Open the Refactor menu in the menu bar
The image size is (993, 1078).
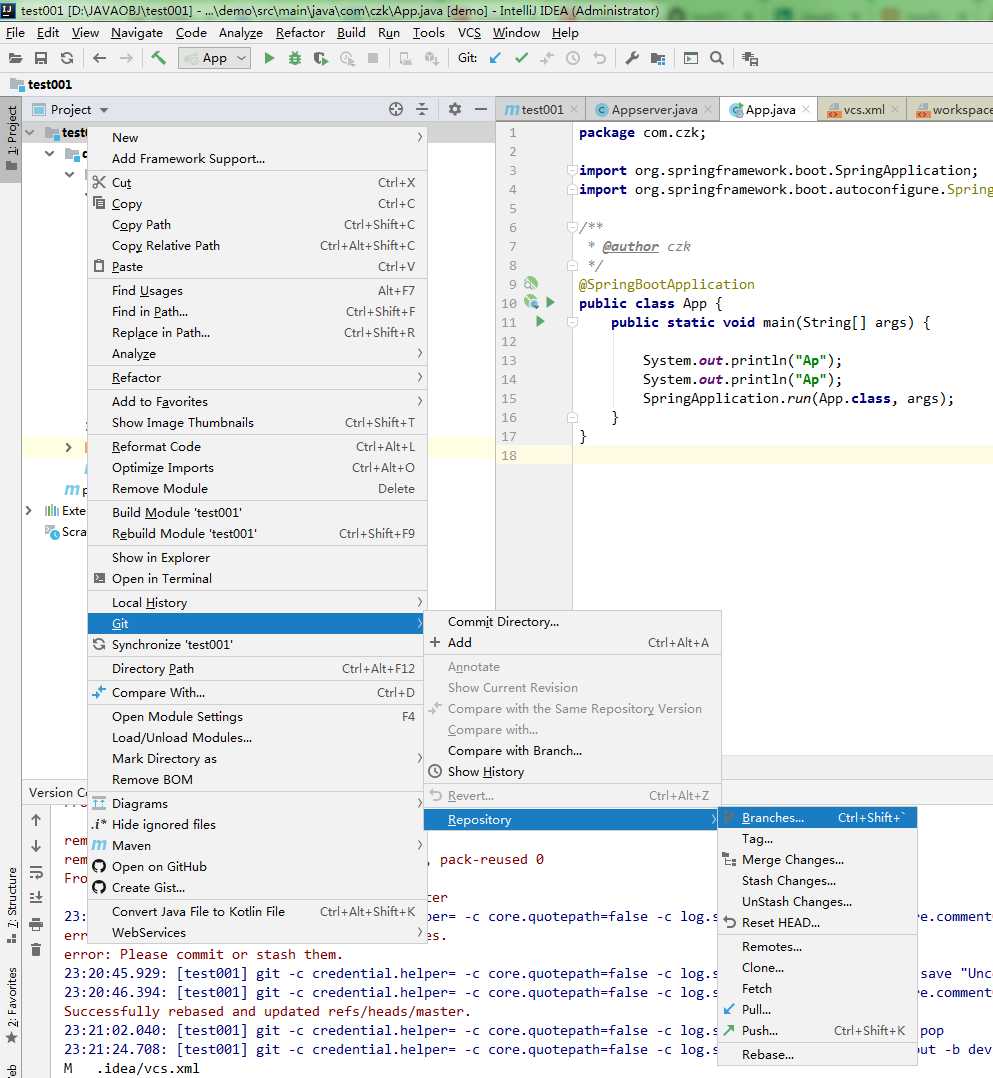(x=300, y=32)
